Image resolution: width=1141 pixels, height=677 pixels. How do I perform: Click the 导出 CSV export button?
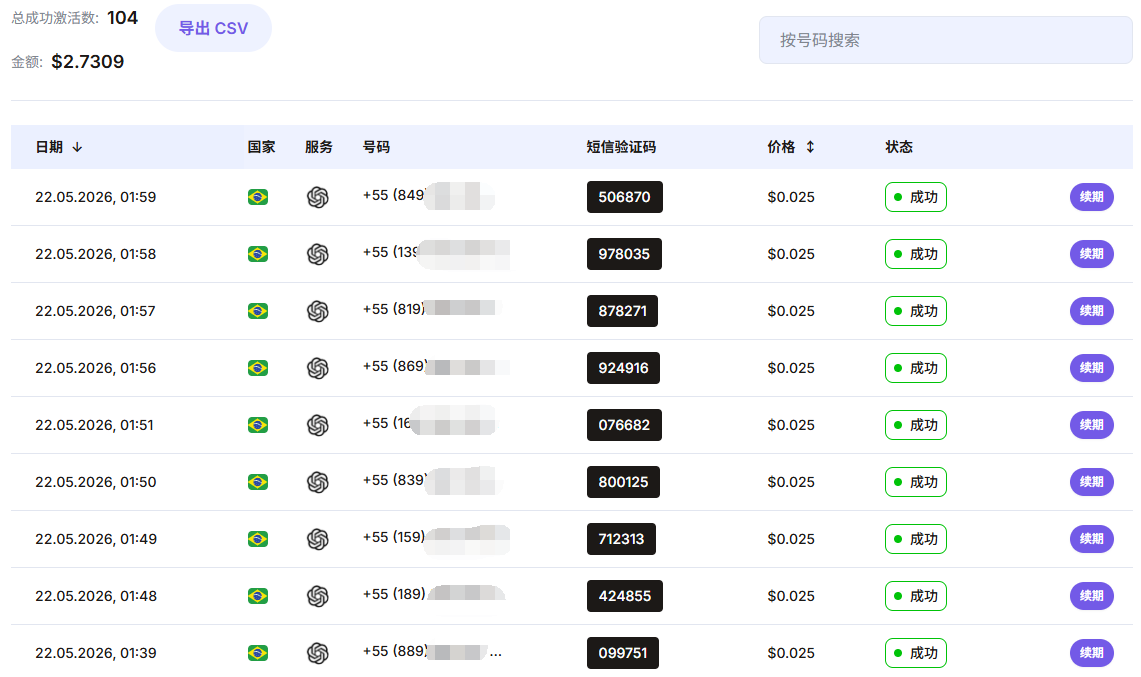[213, 28]
